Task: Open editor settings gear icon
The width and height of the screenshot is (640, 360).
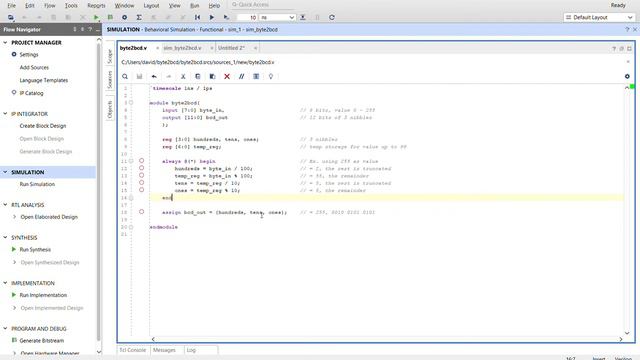Action: (627, 76)
